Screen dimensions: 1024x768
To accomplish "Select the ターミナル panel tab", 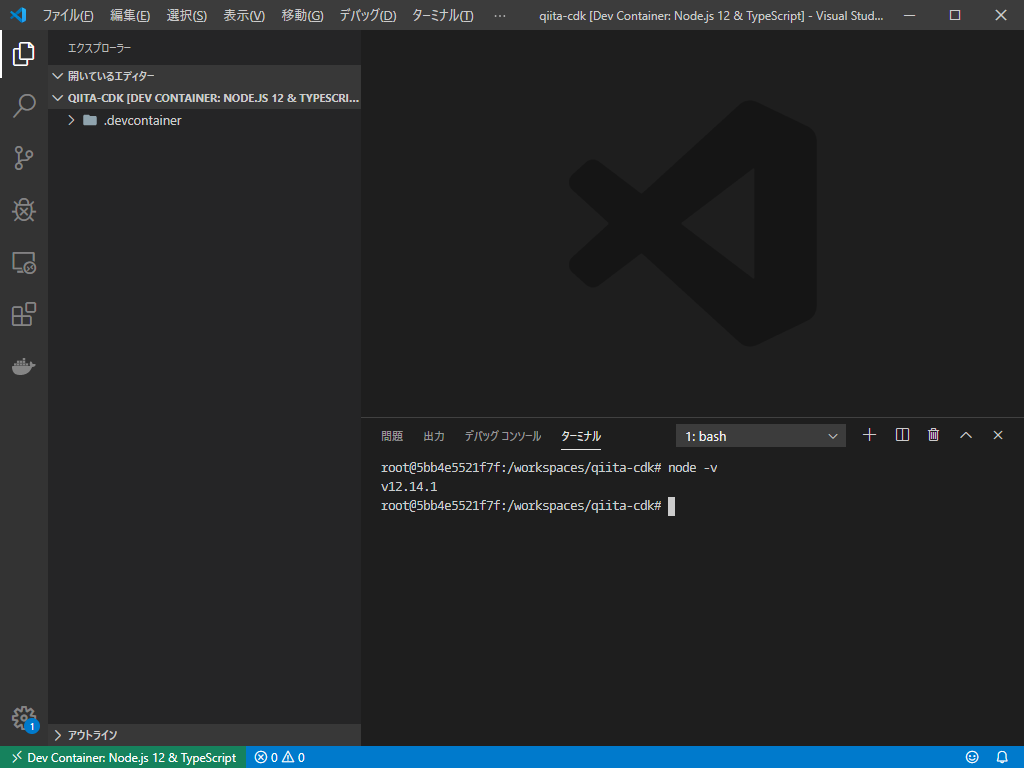I will tap(581, 436).
